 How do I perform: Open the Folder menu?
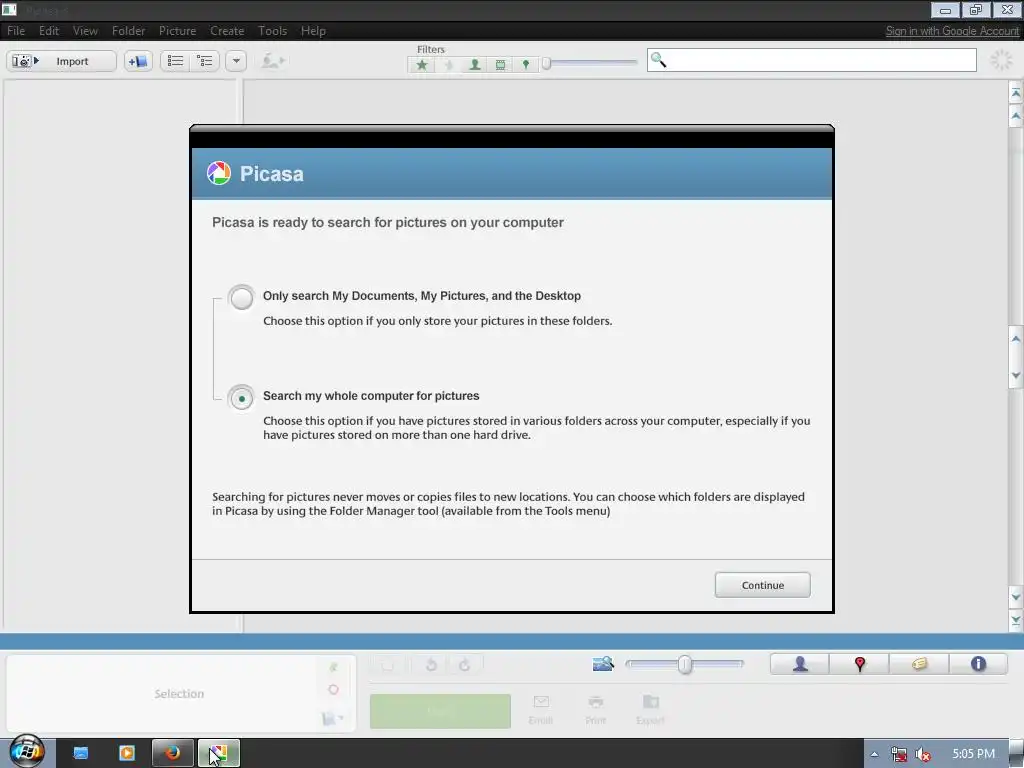coord(128,31)
